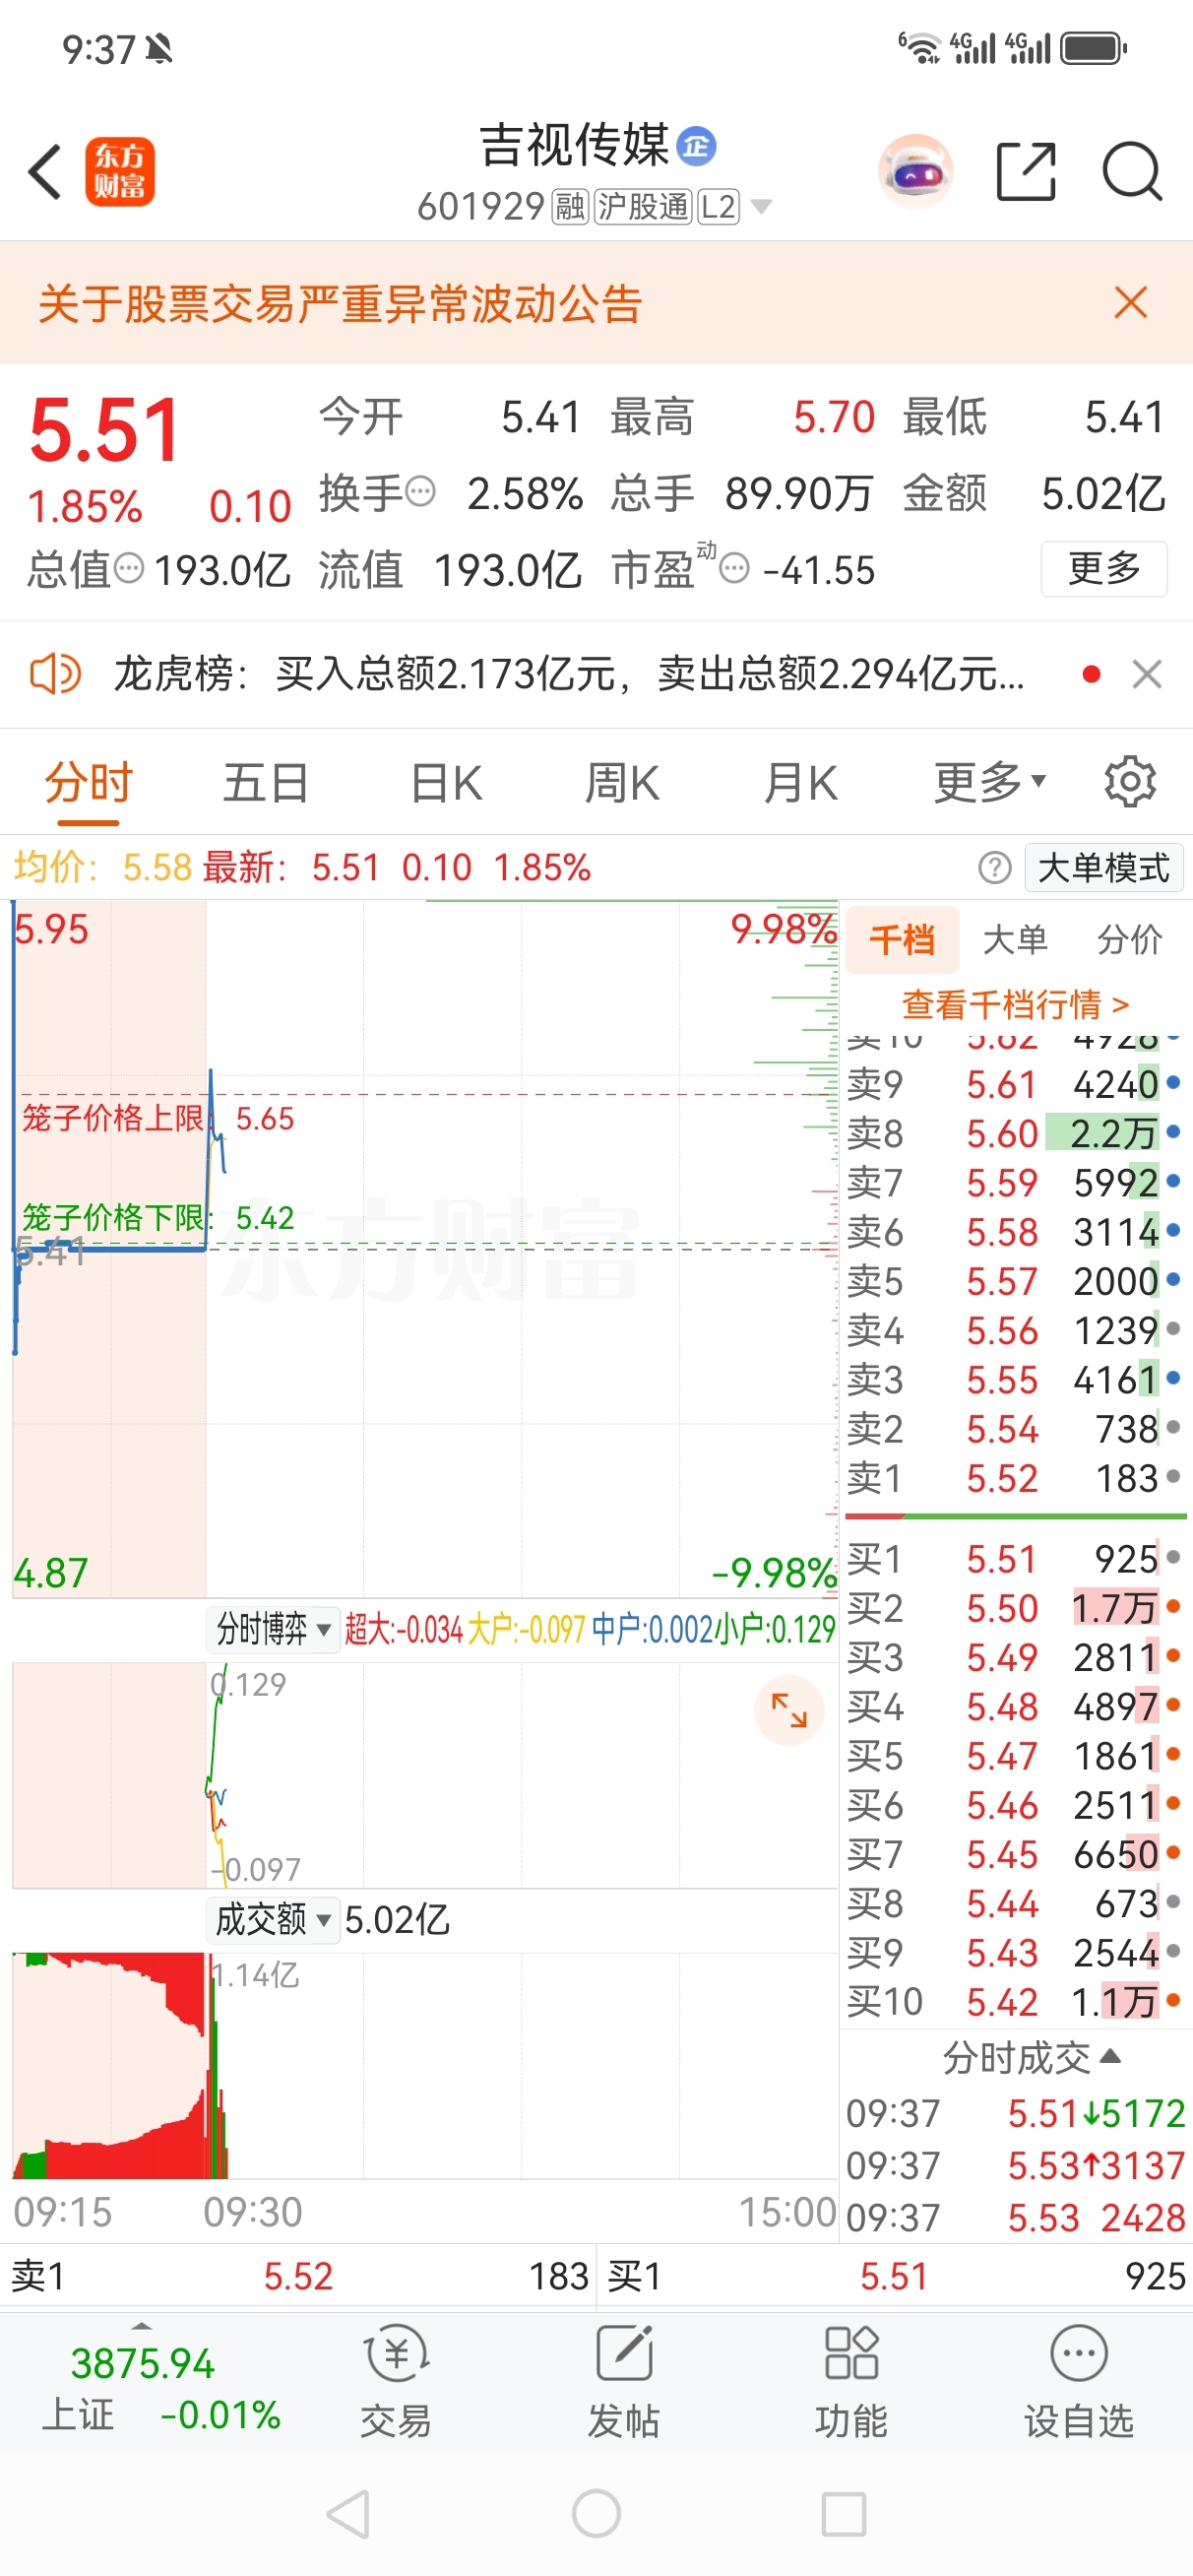Open the 发帖 post icon

click(624, 2383)
